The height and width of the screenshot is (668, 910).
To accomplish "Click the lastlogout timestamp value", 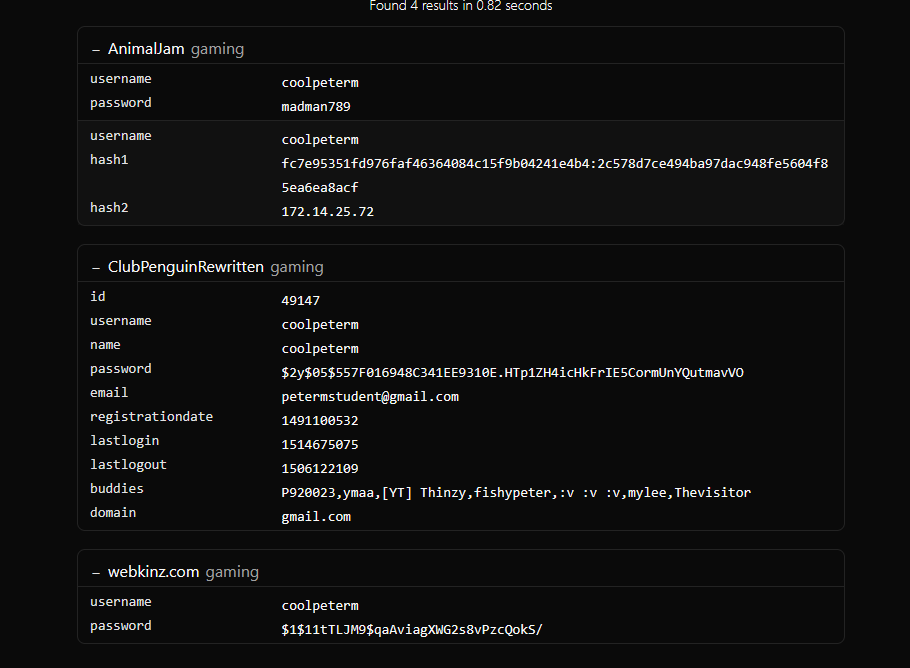I will point(320,469).
